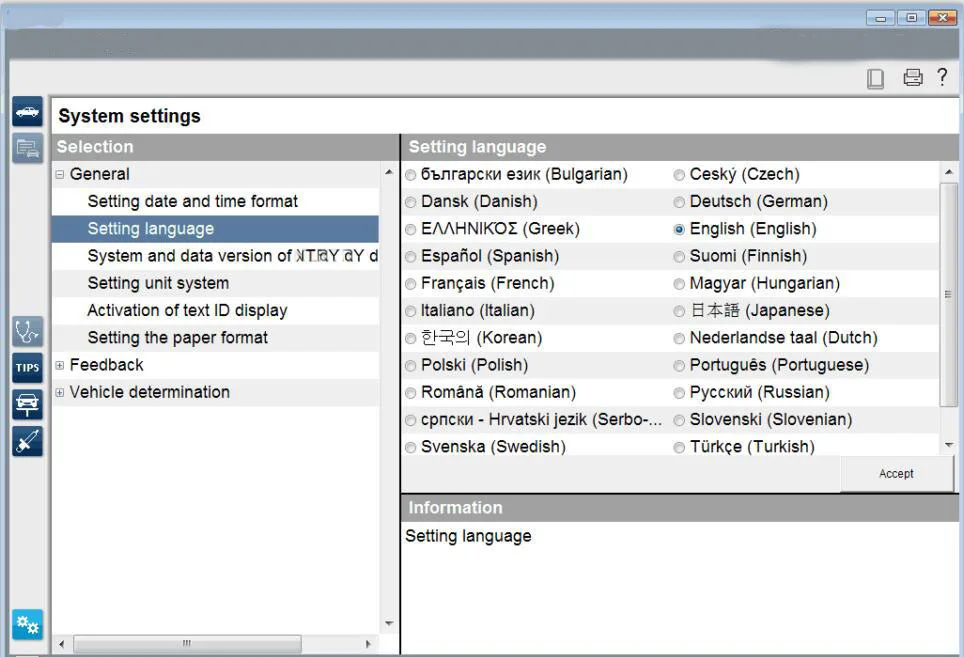The width and height of the screenshot is (964, 657).
Task: Click the measuring probe icon in sidebar
Action: (x=27, y=441)
